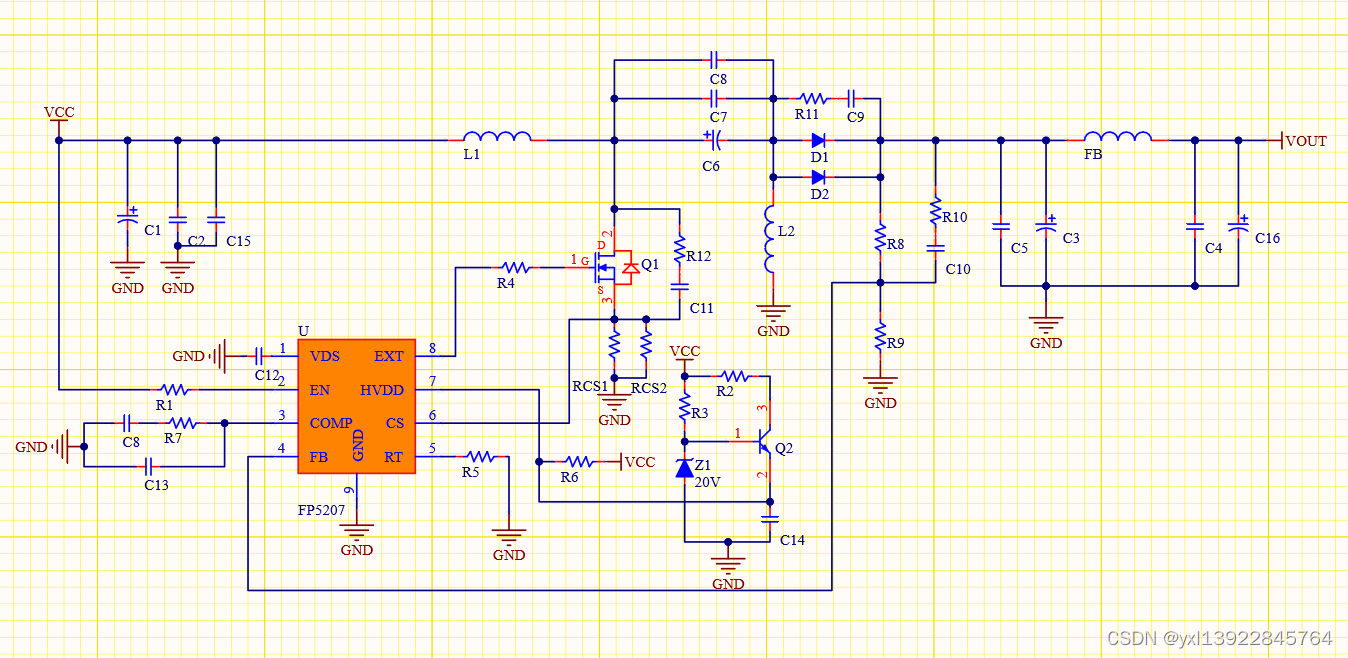
Task: Select the R10 resistor symbol
Action: [935, 211]
